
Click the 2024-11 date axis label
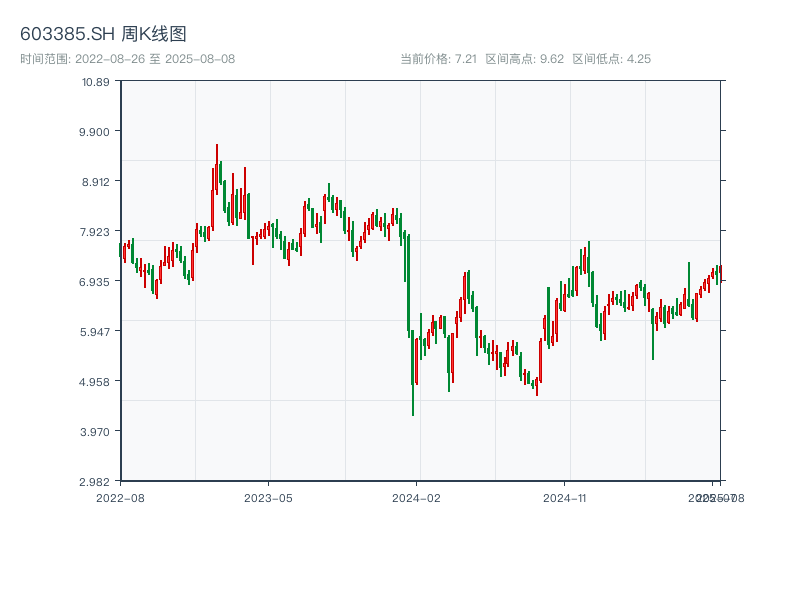coord(564,497)
